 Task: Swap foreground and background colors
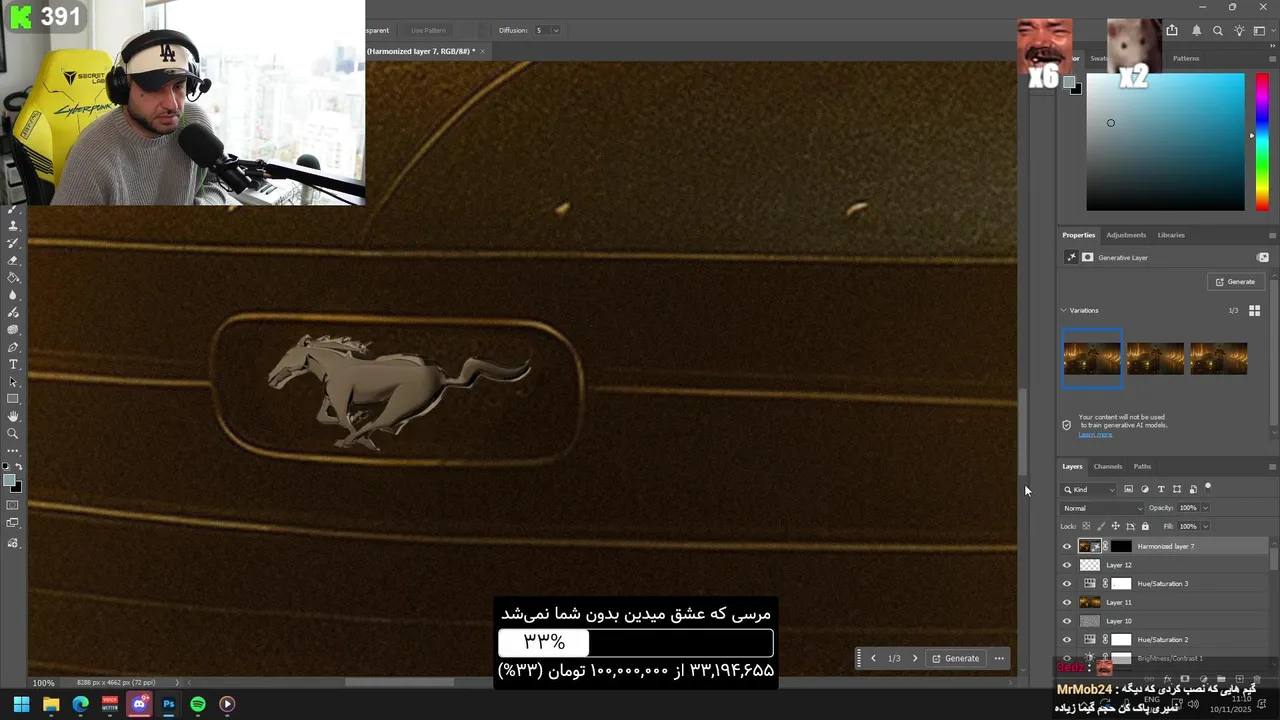click(x=18, y=467)
